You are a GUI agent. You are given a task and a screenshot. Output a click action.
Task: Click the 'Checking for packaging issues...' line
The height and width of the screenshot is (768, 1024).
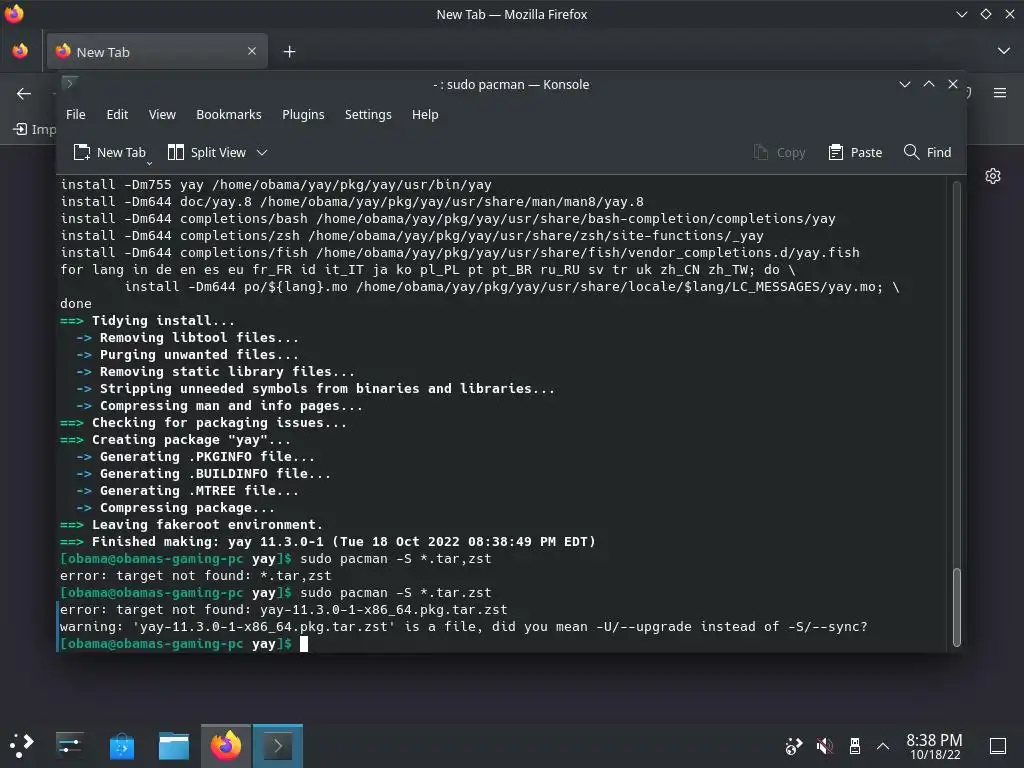tap(204, 423)
